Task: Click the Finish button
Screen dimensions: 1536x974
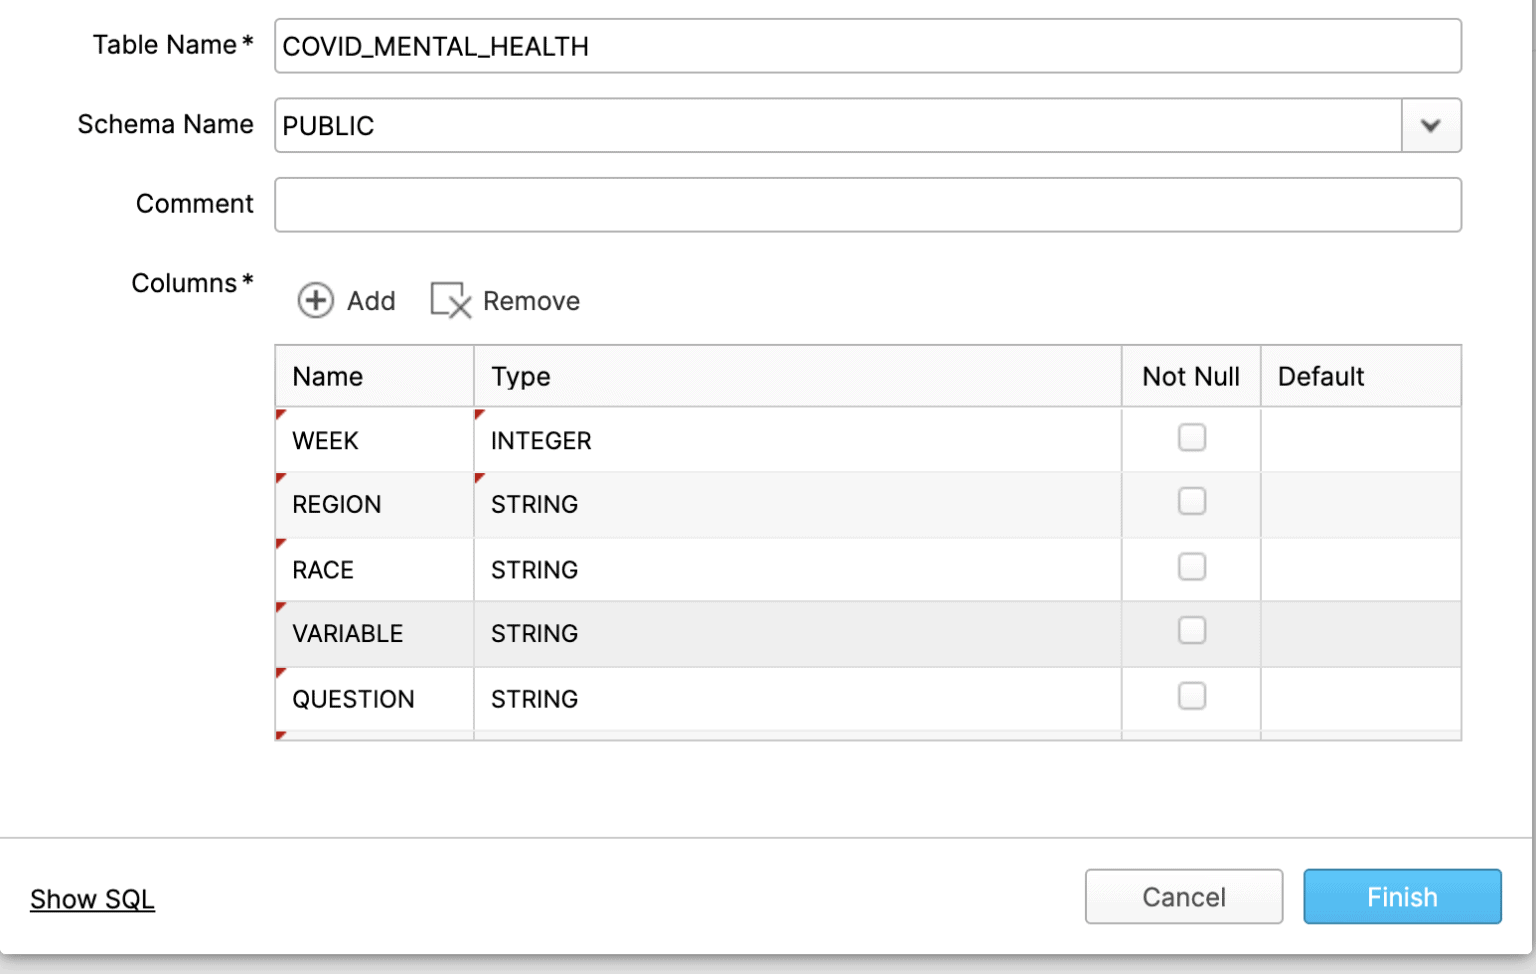Action: coord(1401,897)
